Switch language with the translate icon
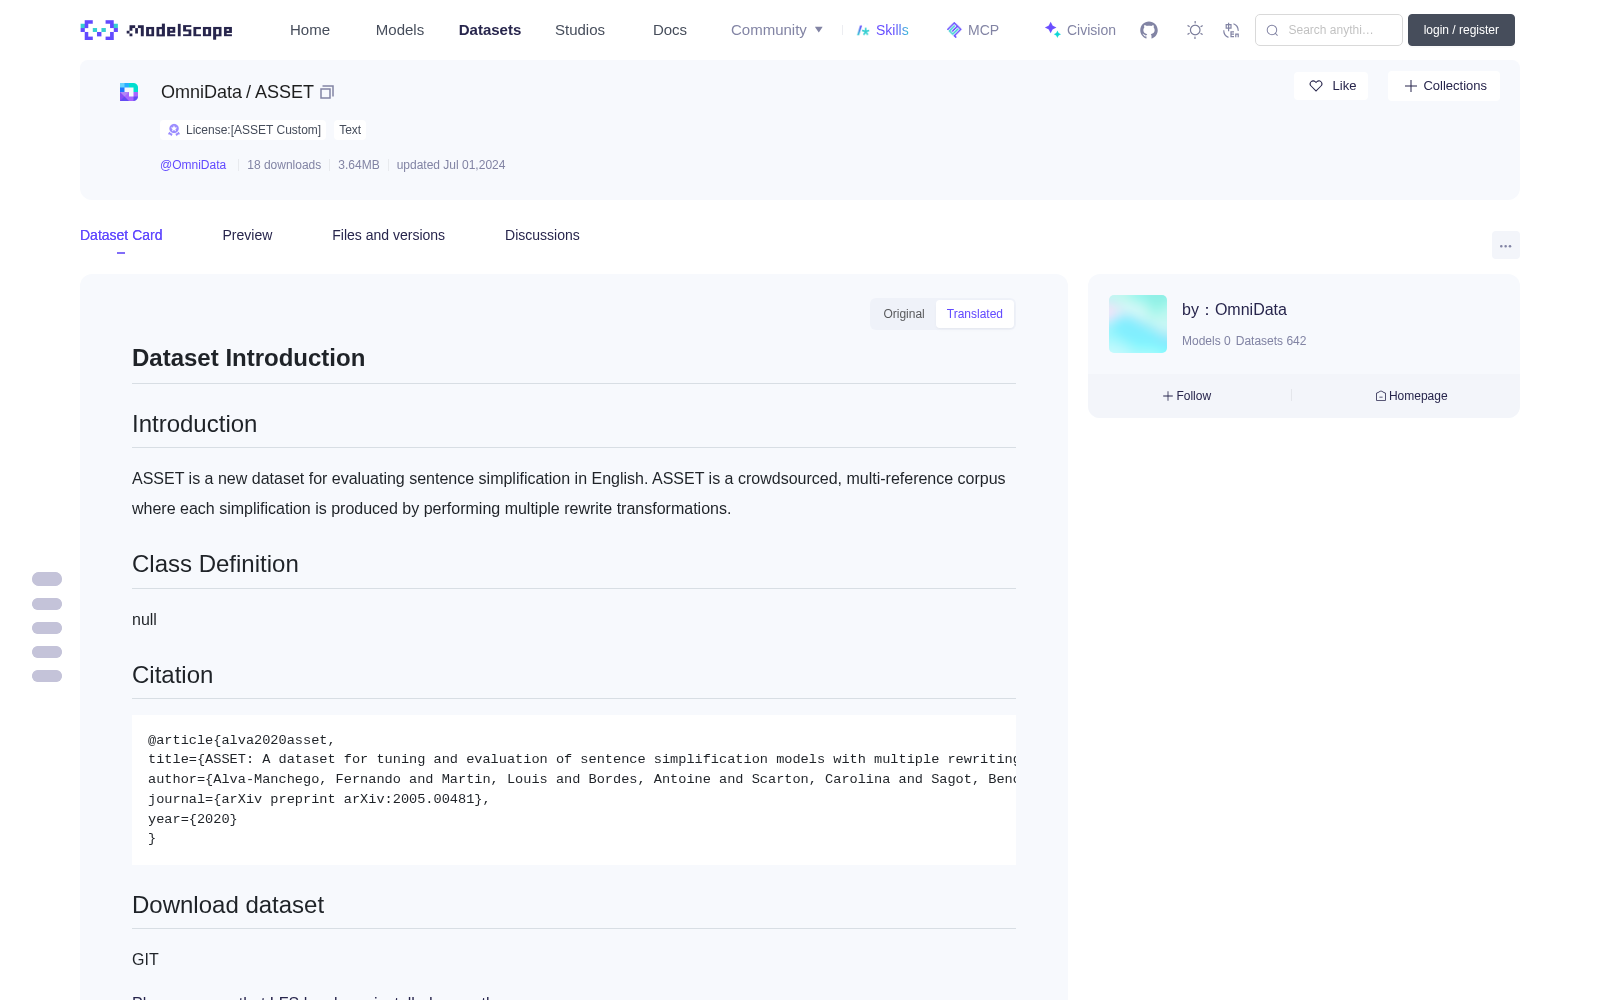Image resolution: width=1600 pixels, height=1000 pixels. click(x=1231, y=30)
